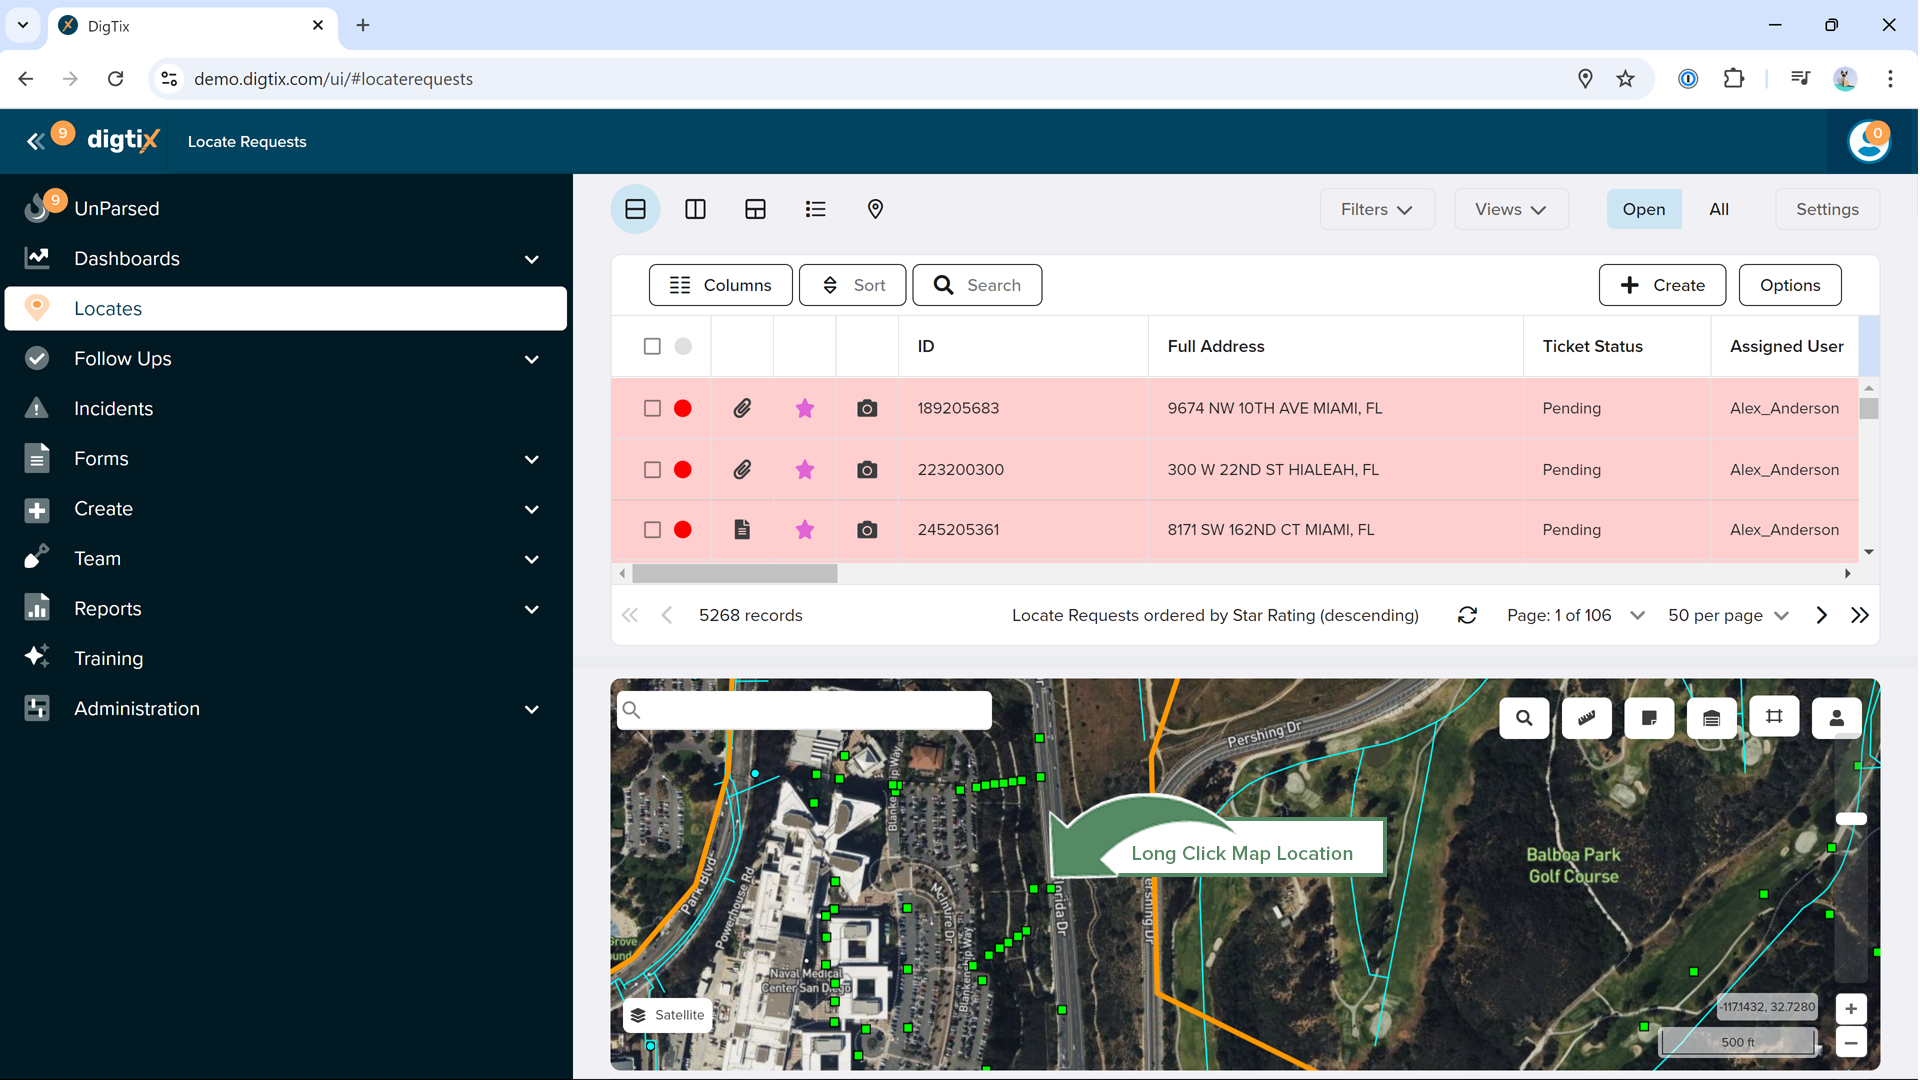Image resolution: width=1920 pixels, height=1080 pixels.
Task: Select the list view layout icon
Action: 815,209
